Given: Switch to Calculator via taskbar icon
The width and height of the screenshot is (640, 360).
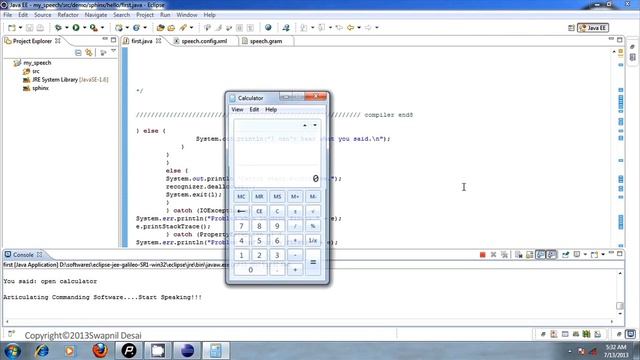Looking at the screenshot, I should pos(216,351).
